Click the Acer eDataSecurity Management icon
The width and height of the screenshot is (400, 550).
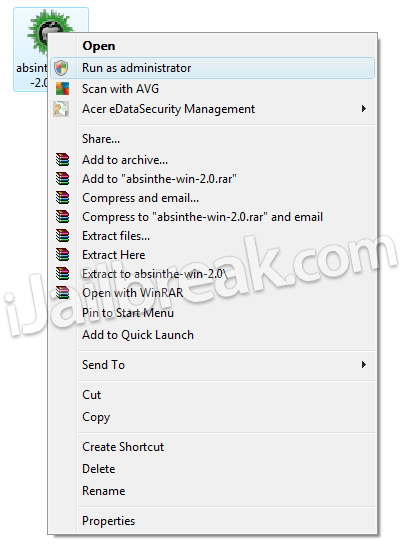tap(61, 109)
